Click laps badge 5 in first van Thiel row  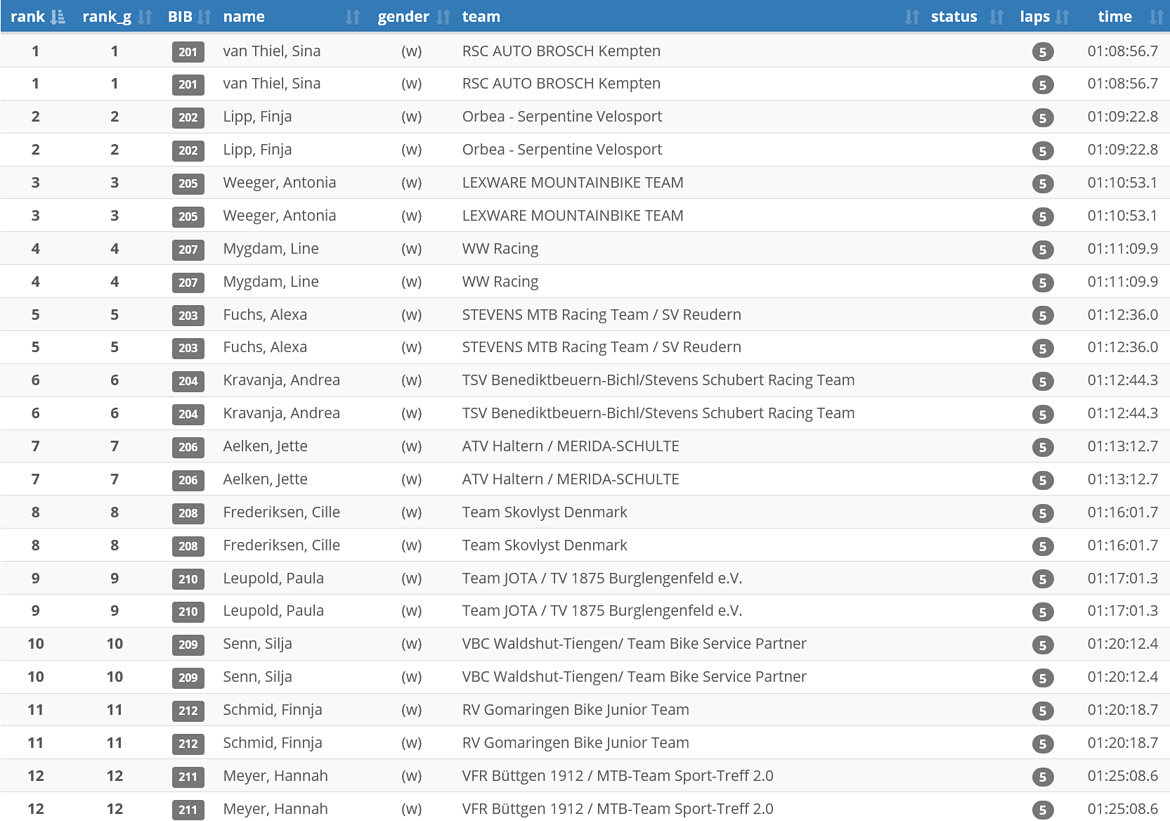click(x=1042, y=51)
